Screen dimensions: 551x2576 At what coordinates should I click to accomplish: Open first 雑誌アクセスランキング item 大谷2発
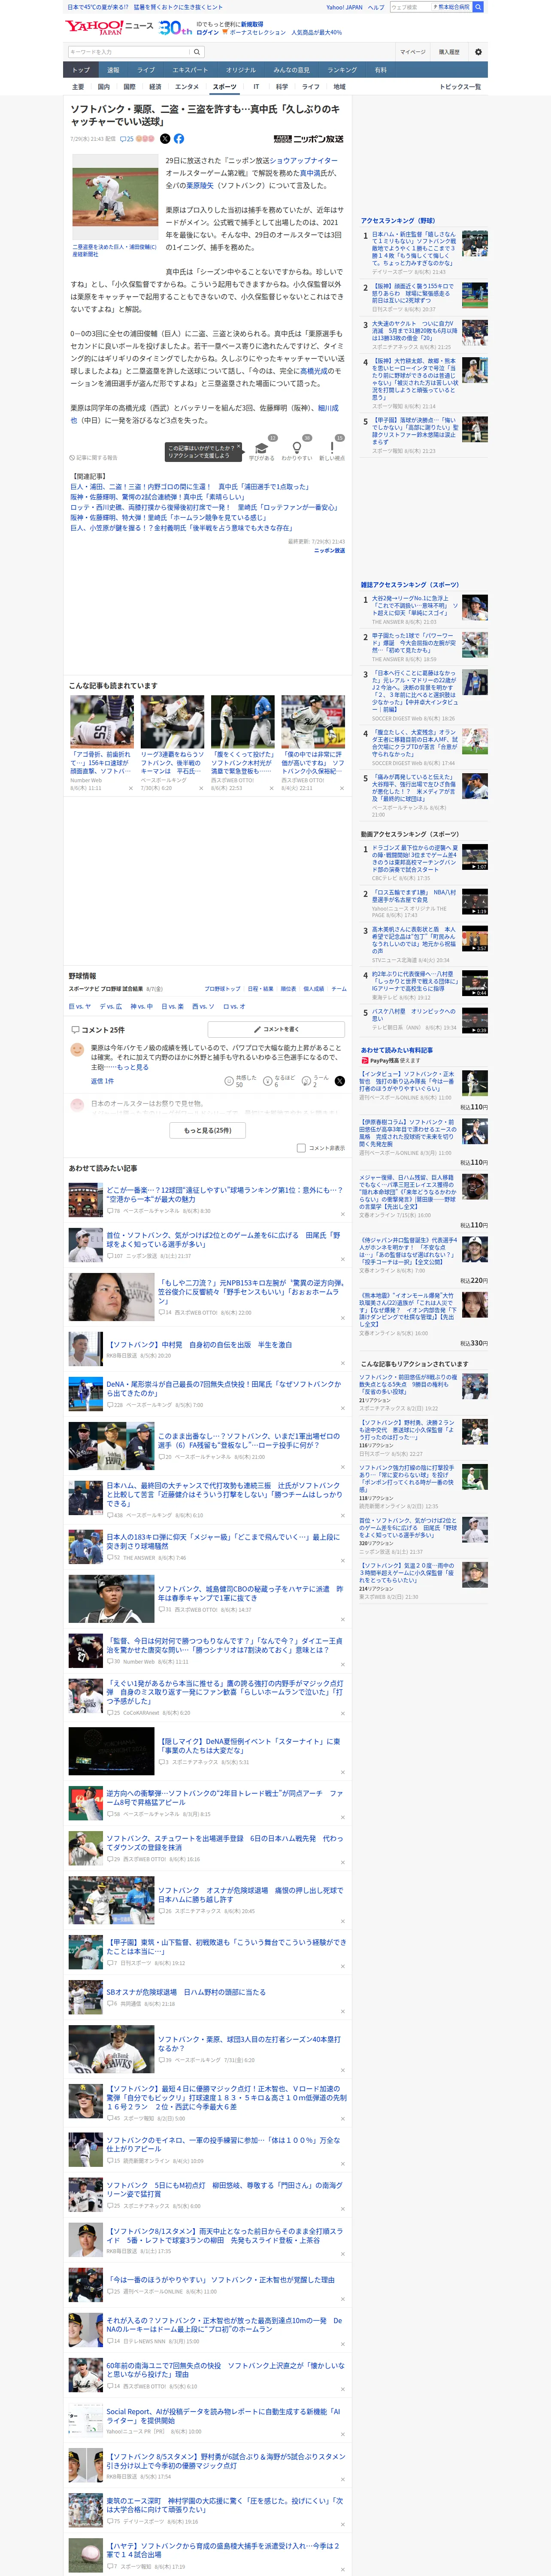(x=415, y=606)
